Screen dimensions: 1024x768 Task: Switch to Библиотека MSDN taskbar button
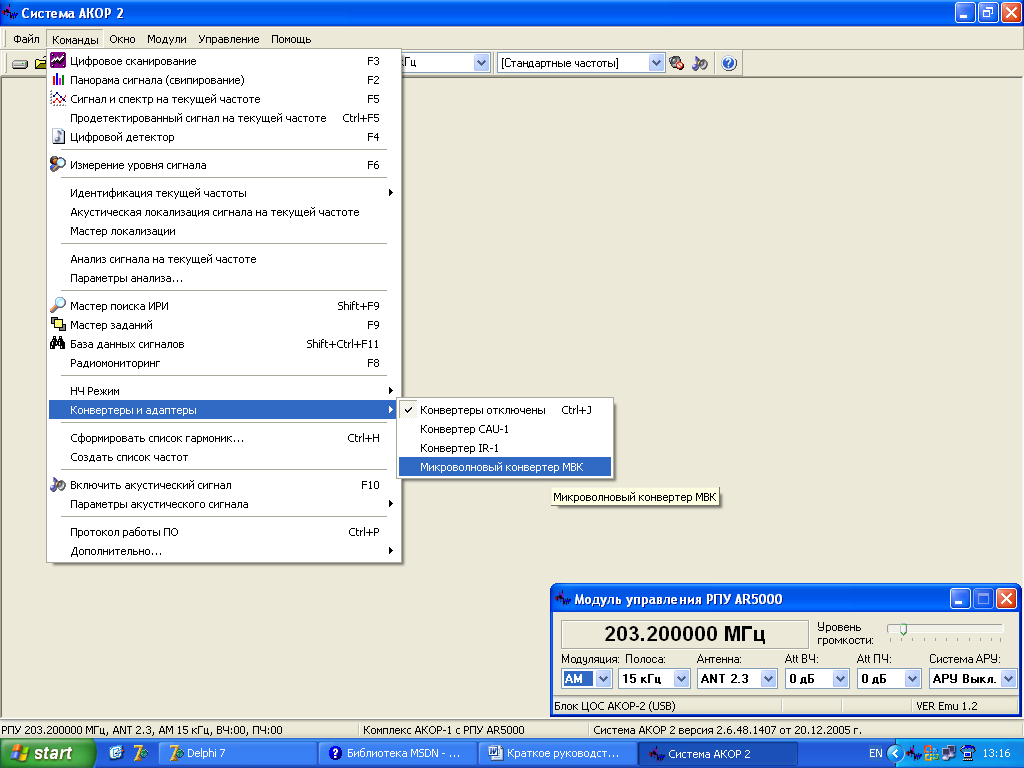click(398, 753)
